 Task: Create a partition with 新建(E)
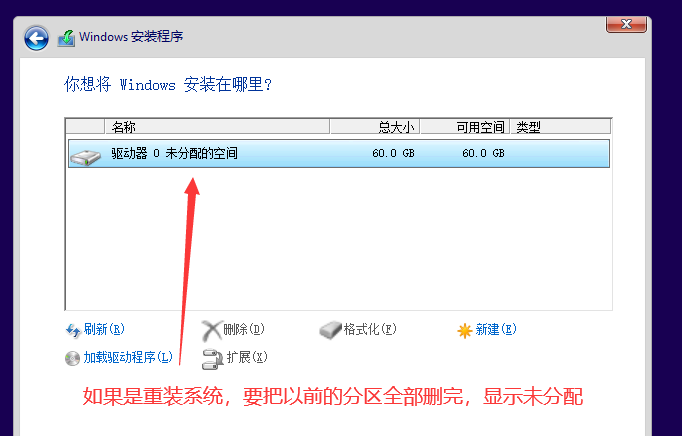pos(496,329)
